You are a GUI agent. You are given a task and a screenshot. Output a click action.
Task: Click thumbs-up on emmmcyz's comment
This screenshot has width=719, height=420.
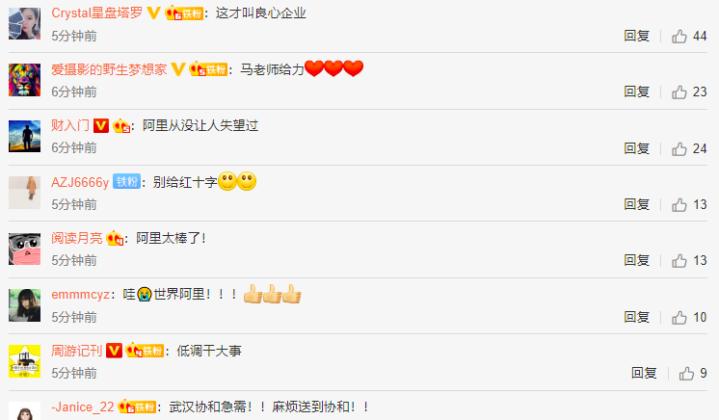pos(679,317)
